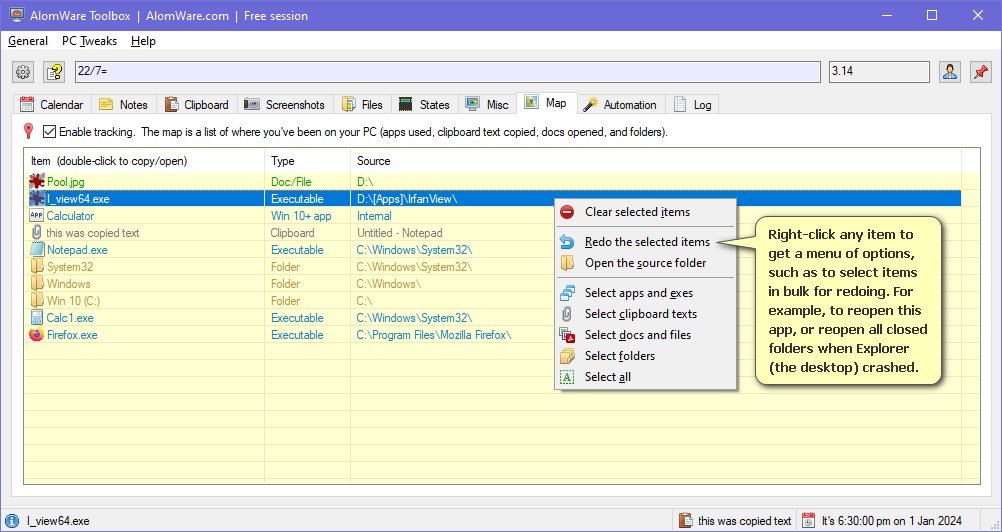Choose Select docs and files
1002x532 pixels.
tap(637, 335)
